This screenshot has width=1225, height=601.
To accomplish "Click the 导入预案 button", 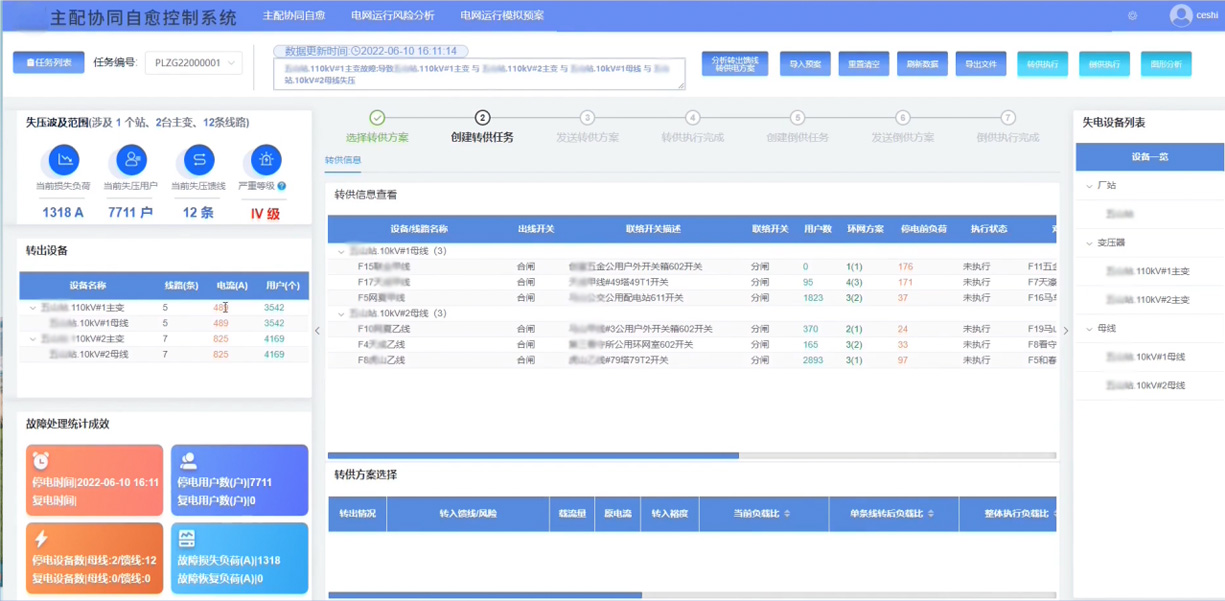I will click(805, 64).
